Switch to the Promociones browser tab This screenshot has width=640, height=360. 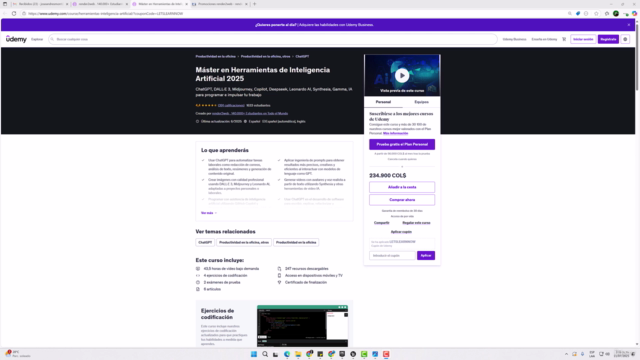pyautogui.click(x=220, y=4)
